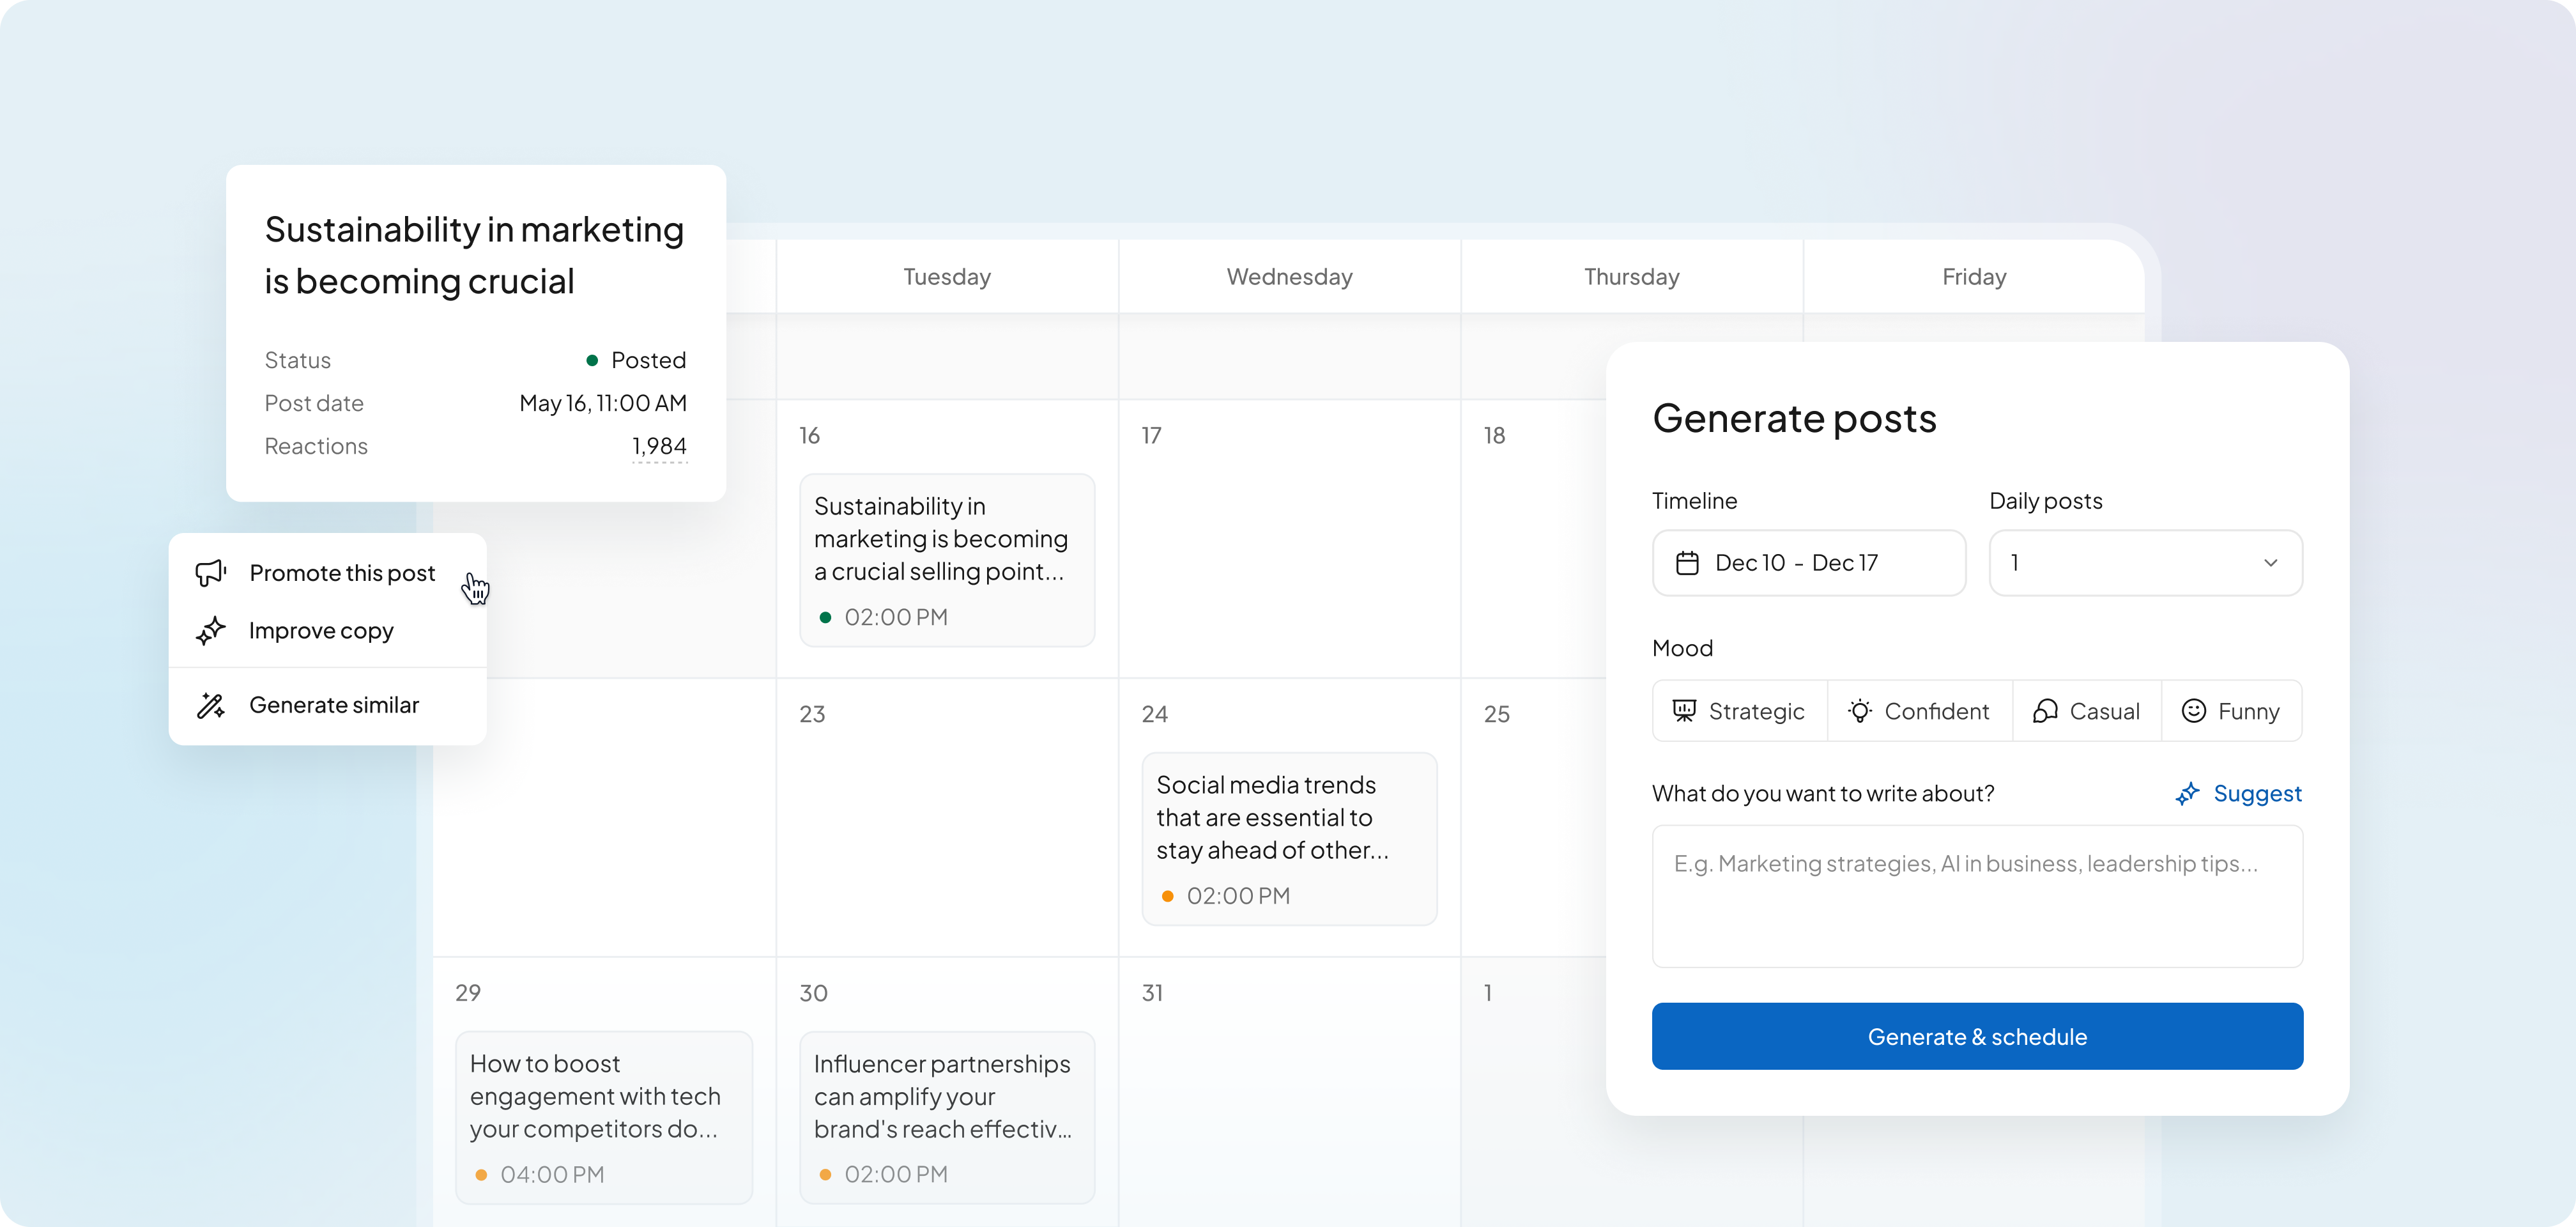Open the Dec 10 - Dec 17 date picker
Screen dimensions: 2576x1227
[1808, 562]
